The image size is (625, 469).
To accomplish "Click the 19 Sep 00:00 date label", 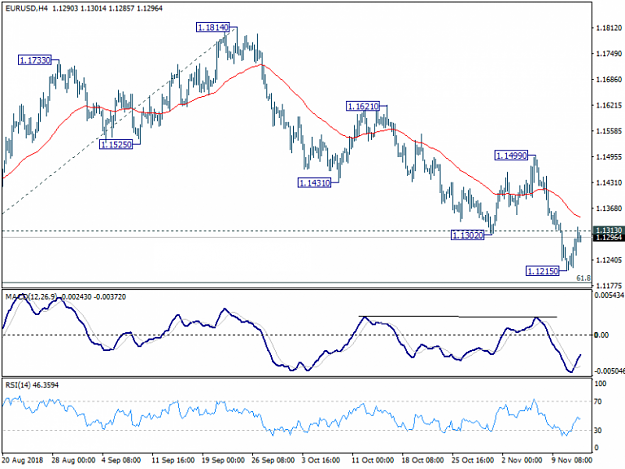I will (223, 460).
